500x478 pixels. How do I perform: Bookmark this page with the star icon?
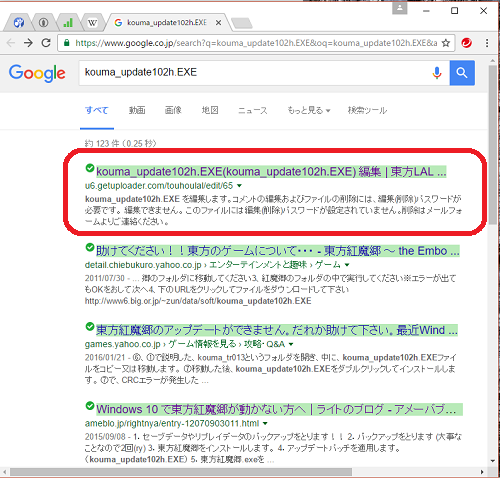[446, 43]
